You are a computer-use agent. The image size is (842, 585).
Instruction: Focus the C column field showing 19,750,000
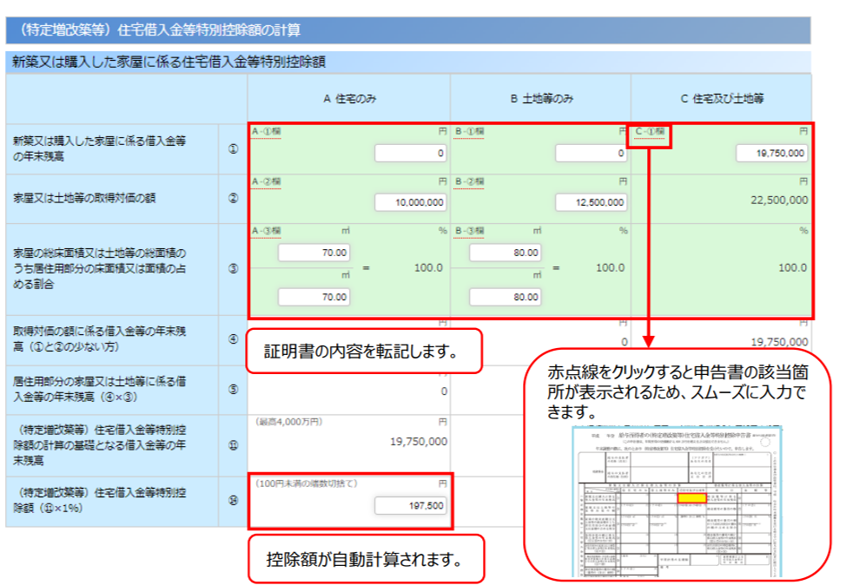point(771,153)
